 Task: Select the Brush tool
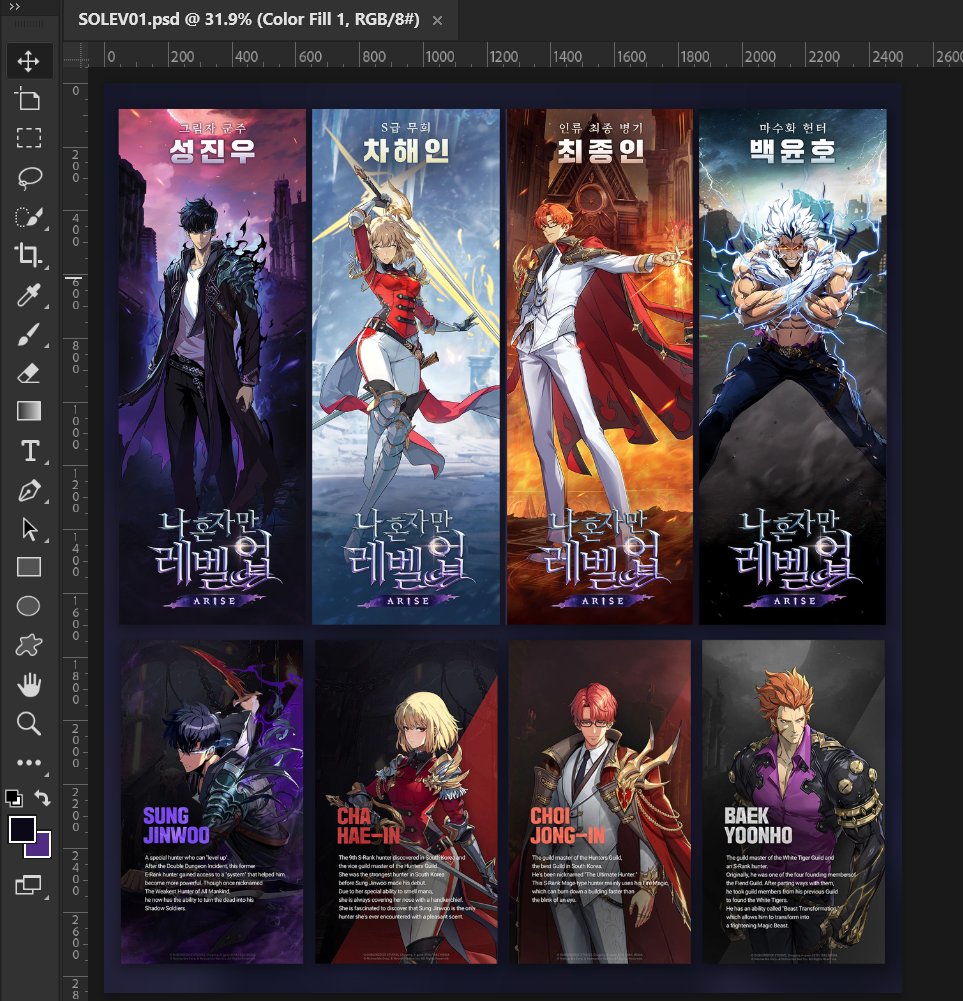click(x=29, y=334)
